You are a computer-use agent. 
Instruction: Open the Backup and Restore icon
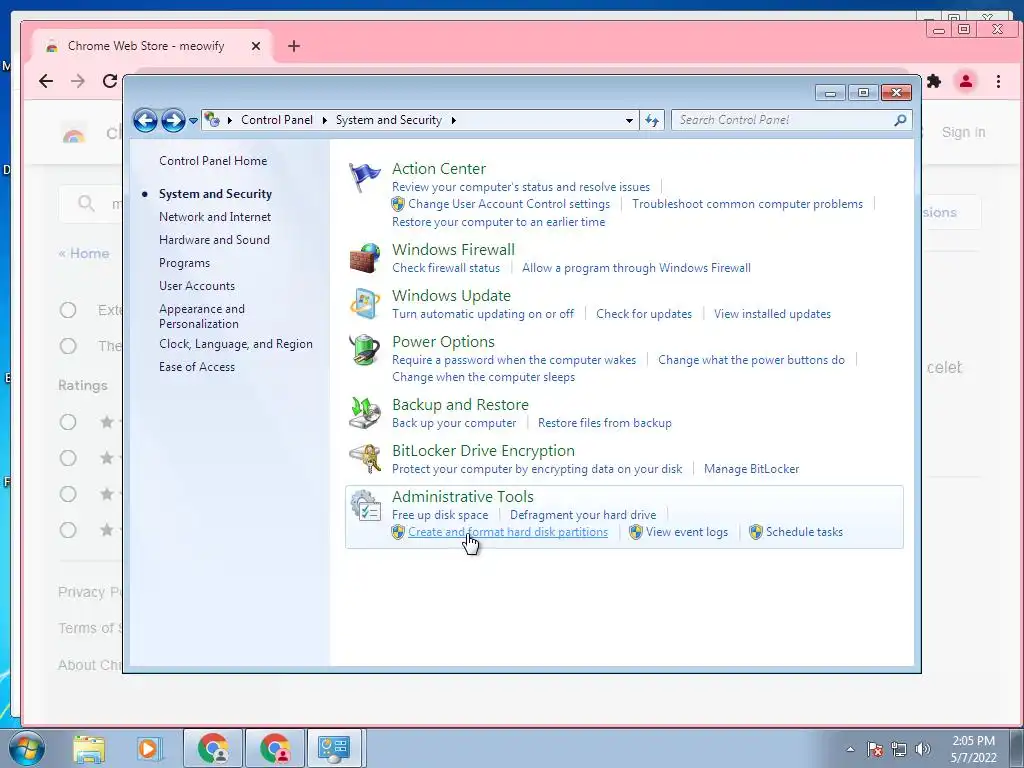tap(364, 413)
